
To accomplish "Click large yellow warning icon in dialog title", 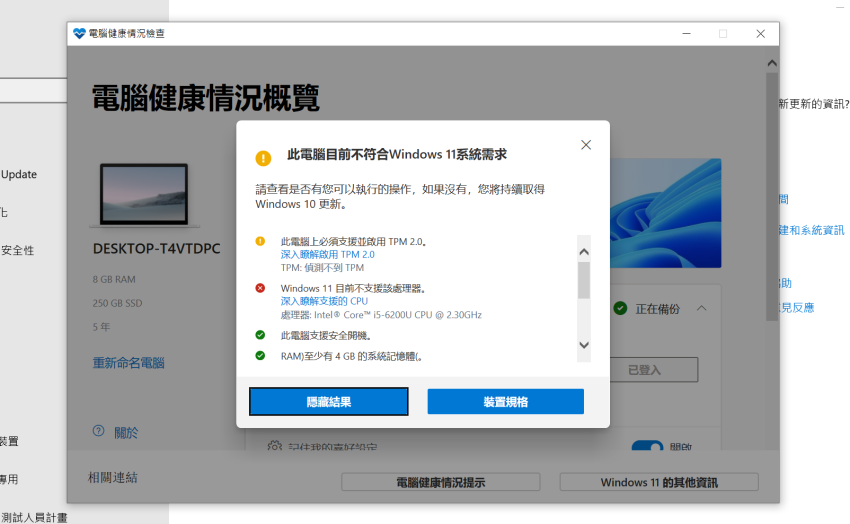I will 263,158.
